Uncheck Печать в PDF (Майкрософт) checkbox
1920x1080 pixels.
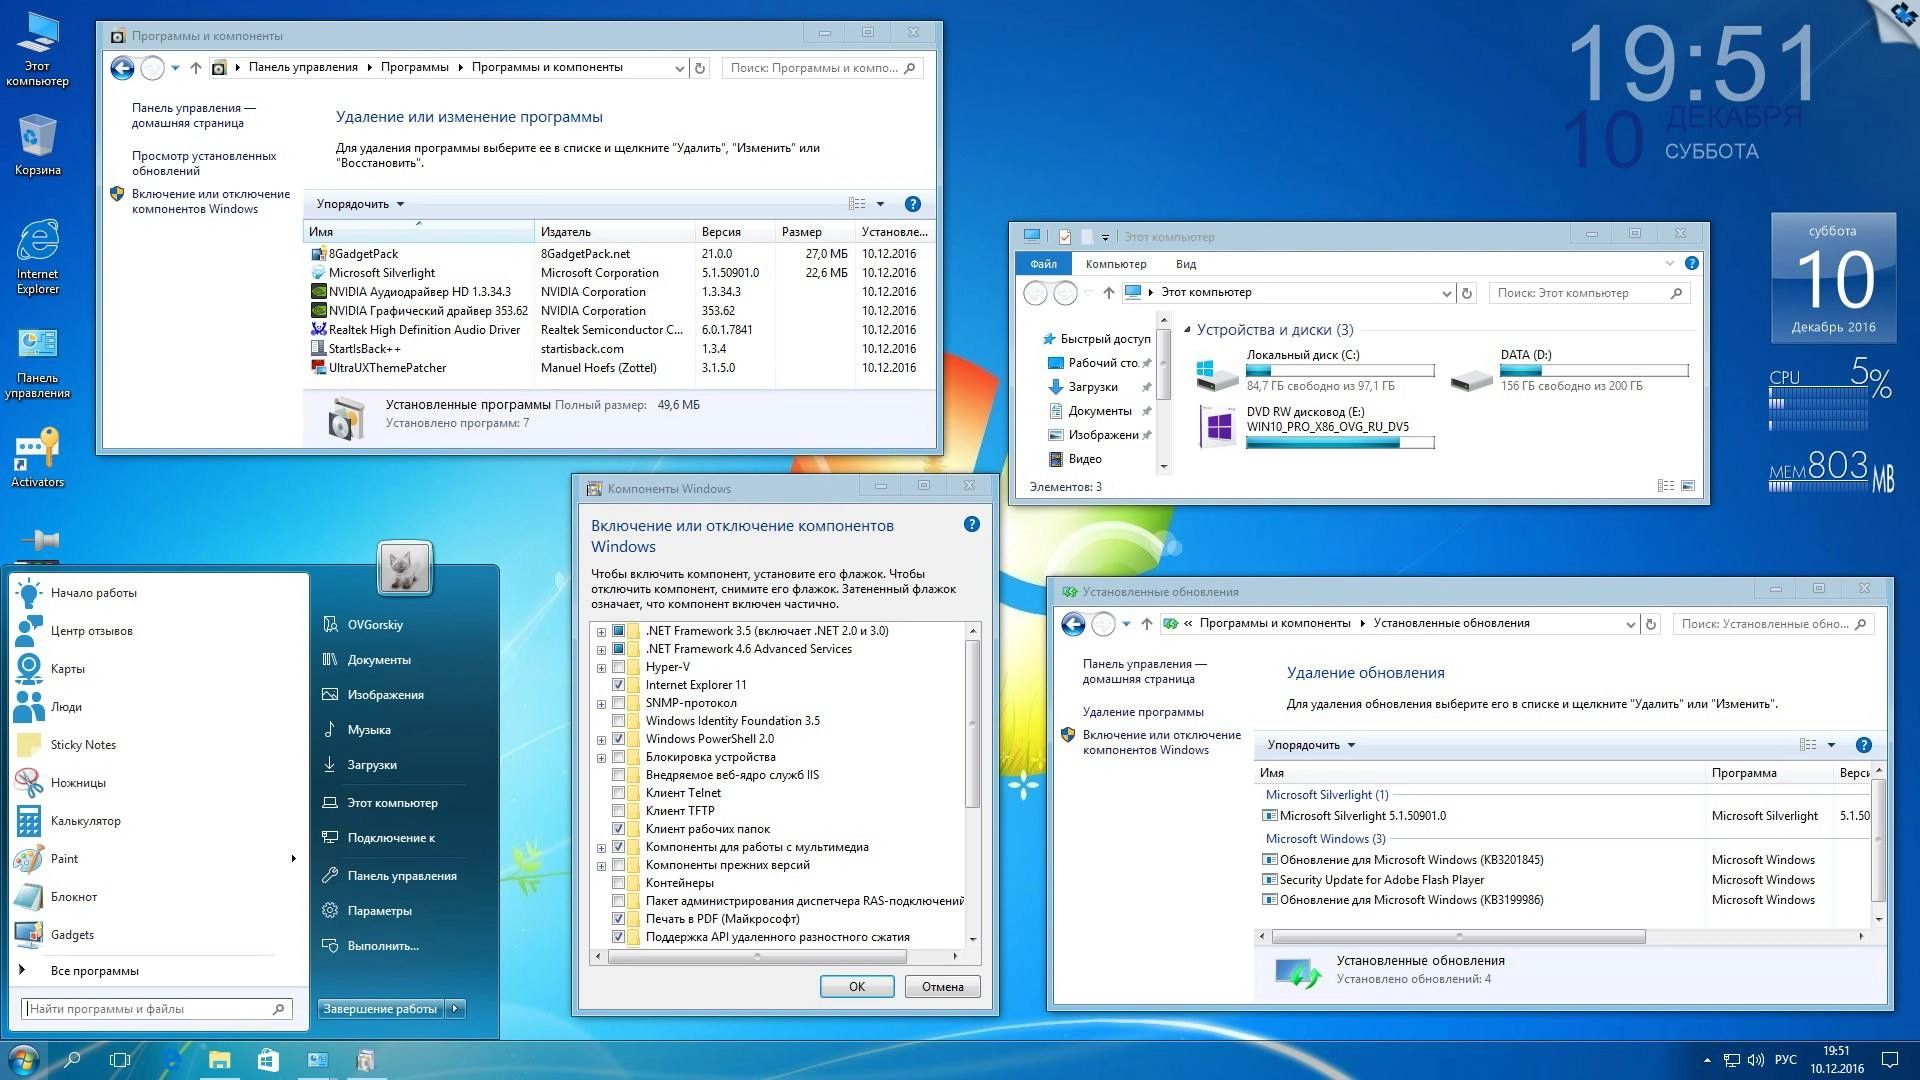618,919
